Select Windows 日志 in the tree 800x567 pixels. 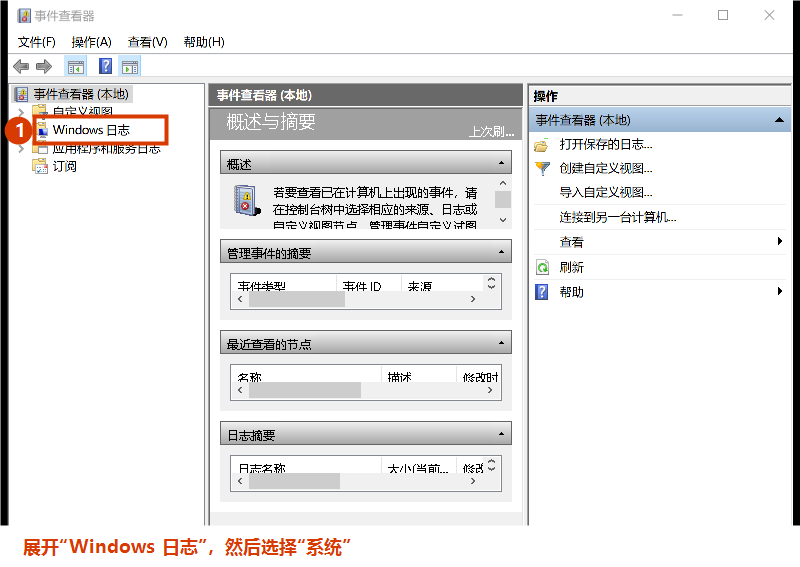(91, 130)
